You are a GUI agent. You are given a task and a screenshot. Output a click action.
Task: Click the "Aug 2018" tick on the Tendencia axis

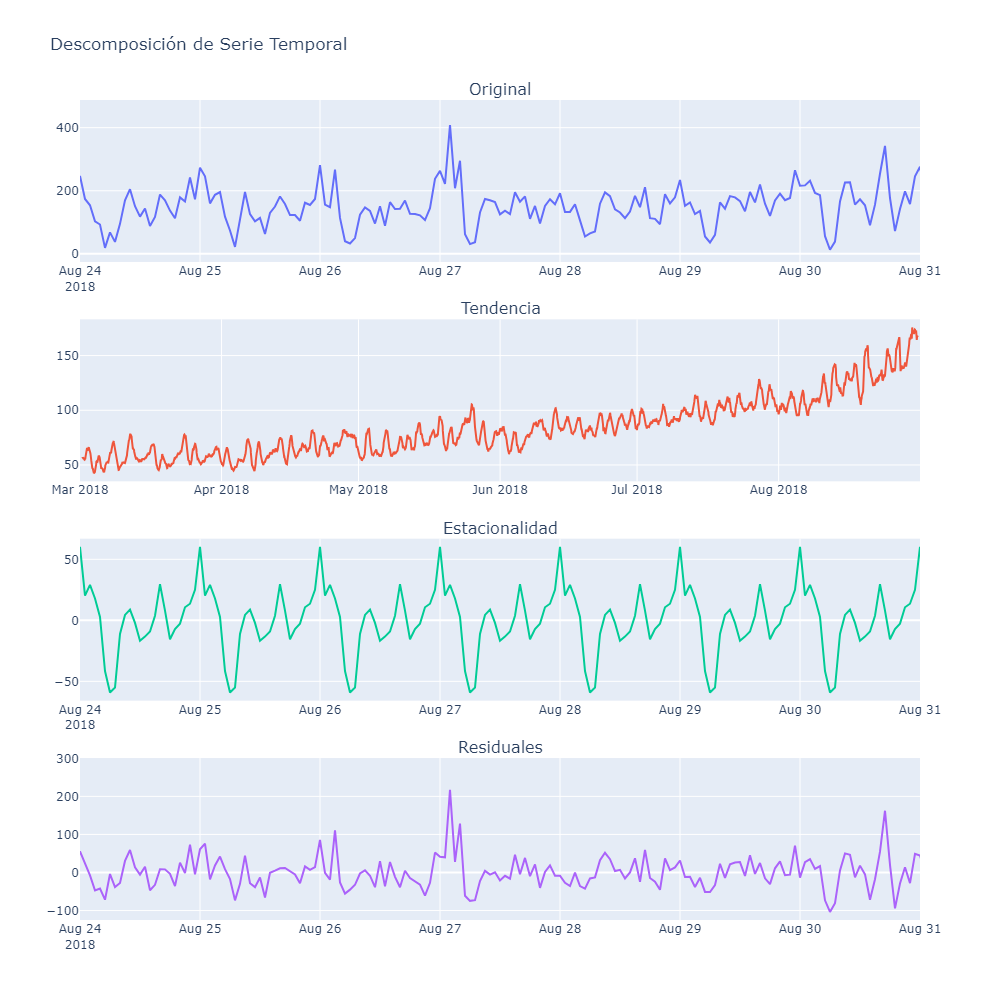tap(778, 489)
